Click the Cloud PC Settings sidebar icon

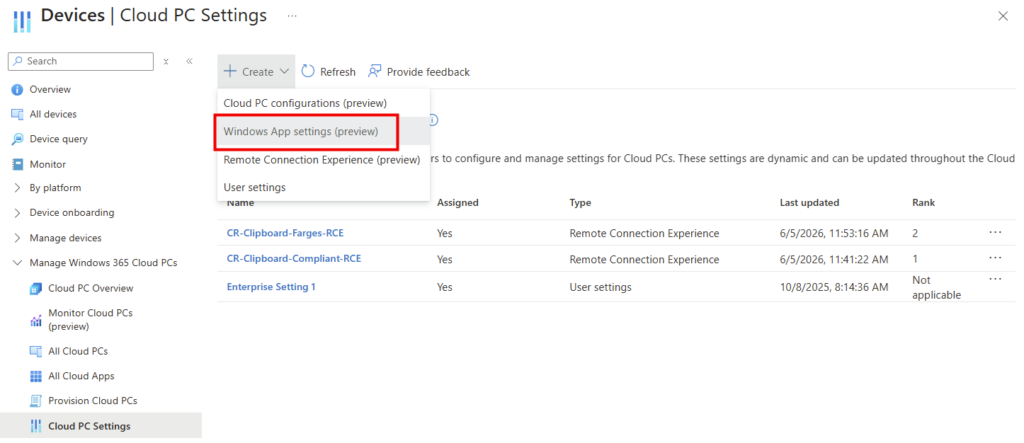36,426
